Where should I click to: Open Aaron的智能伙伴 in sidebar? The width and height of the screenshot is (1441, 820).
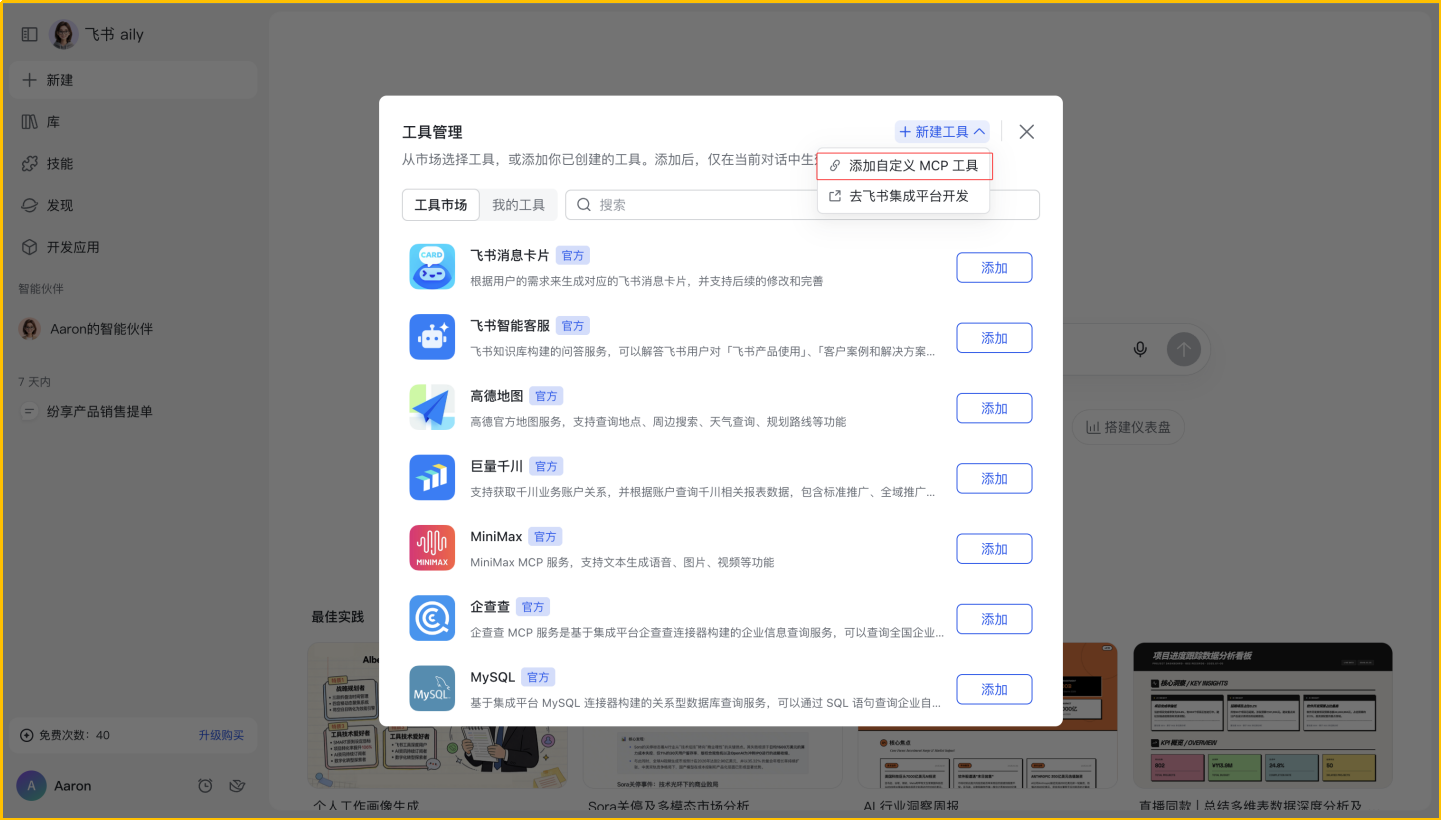134,329
